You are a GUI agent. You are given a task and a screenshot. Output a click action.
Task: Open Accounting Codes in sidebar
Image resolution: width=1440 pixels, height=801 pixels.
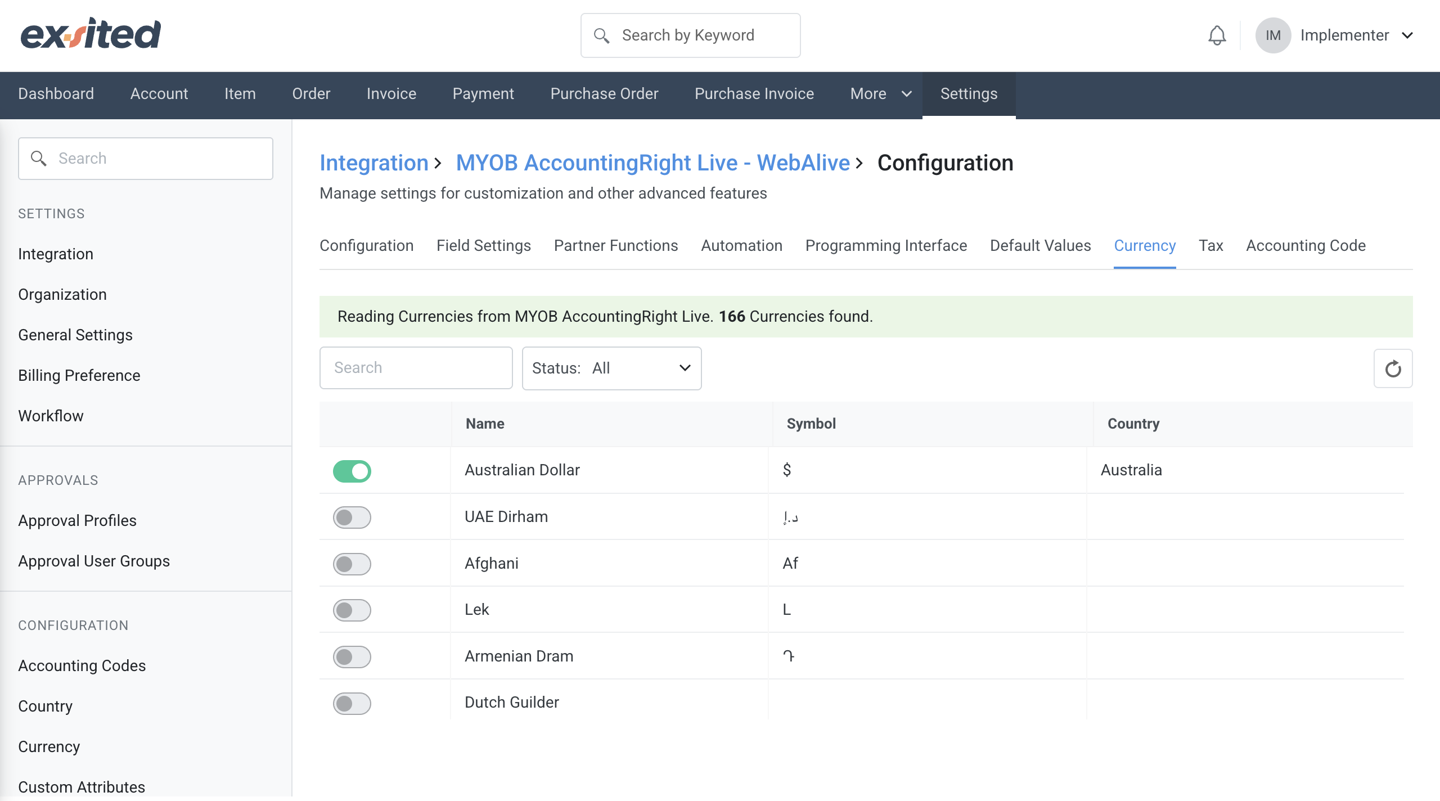click(x=82, y=666)
